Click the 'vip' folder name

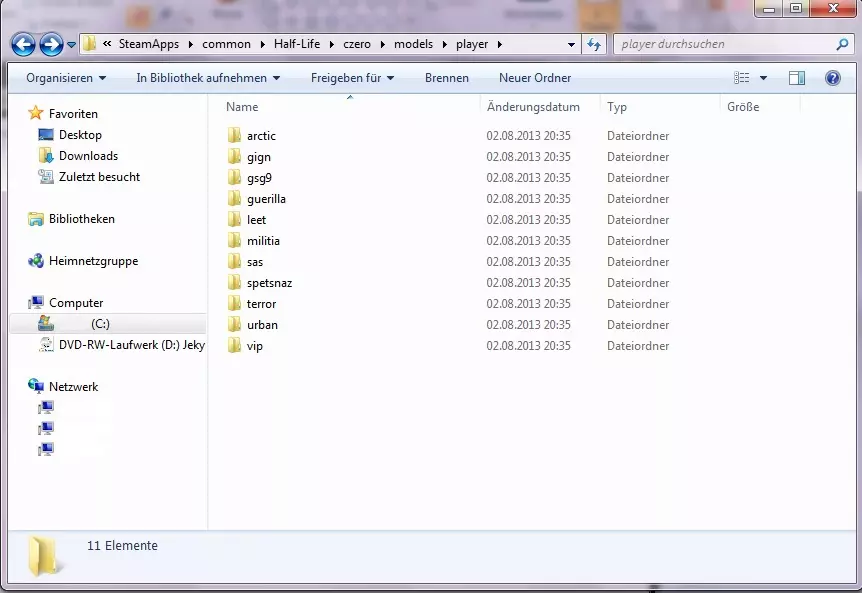point(255,346)
